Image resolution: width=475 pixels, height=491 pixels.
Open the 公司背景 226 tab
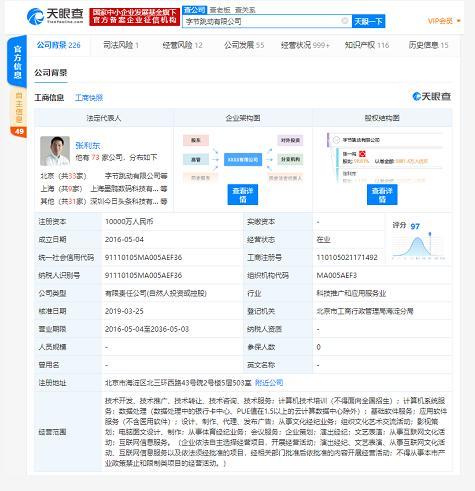pos(59,45)
